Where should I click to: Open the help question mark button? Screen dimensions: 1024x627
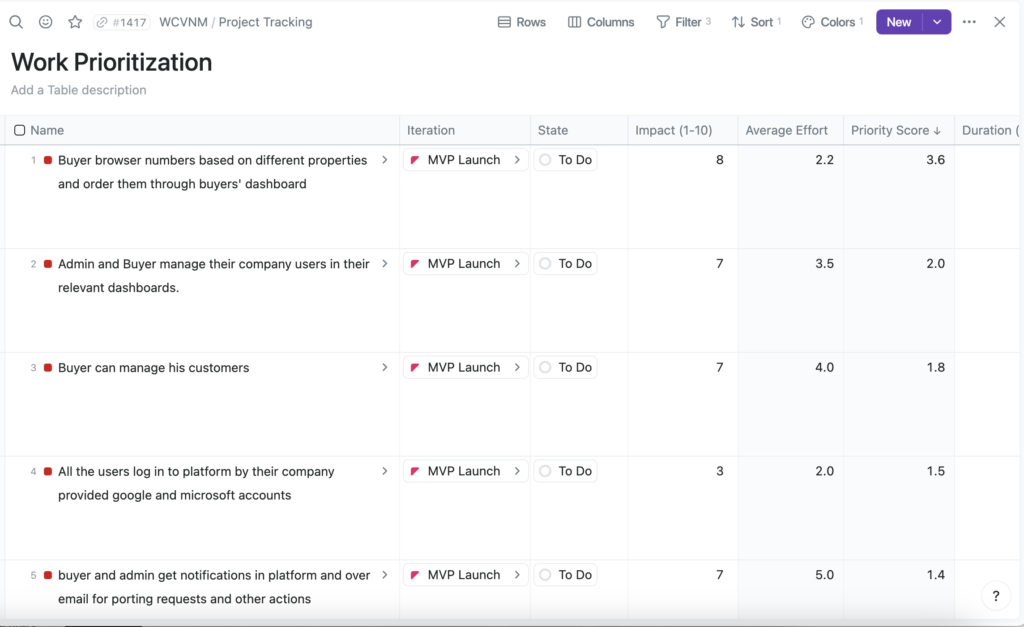pyautogui.click(x=996, y=596)
